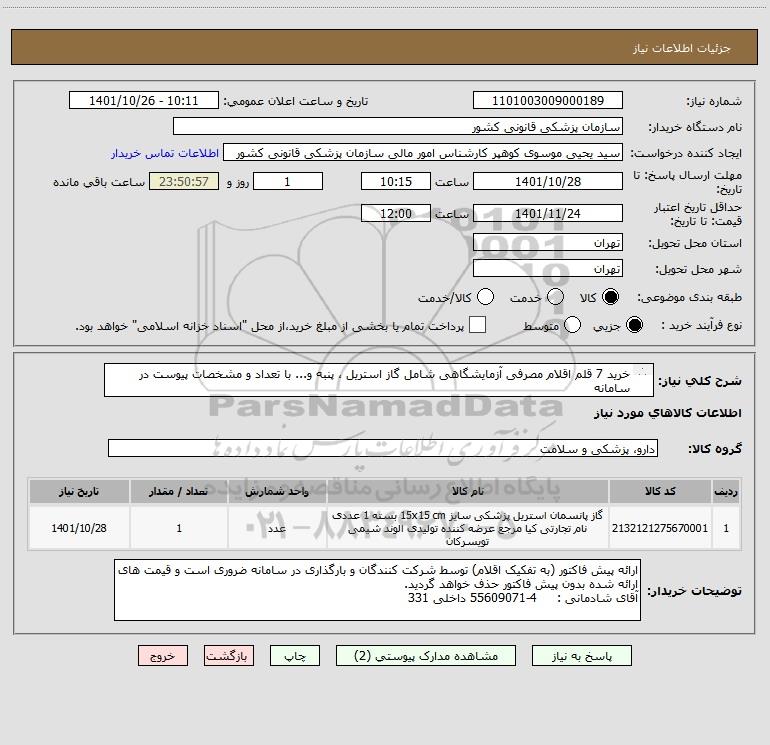Click the ردیف column header

[x=726, y=491]
